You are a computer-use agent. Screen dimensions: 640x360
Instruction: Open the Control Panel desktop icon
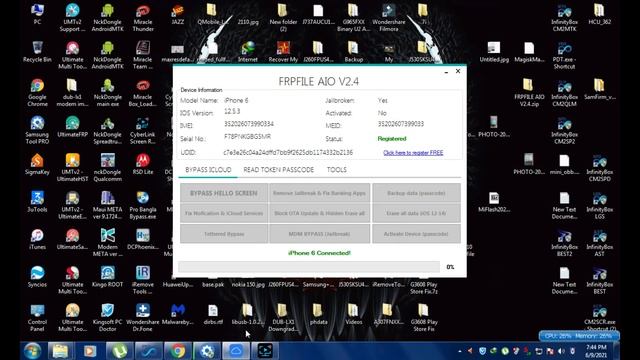37,318
